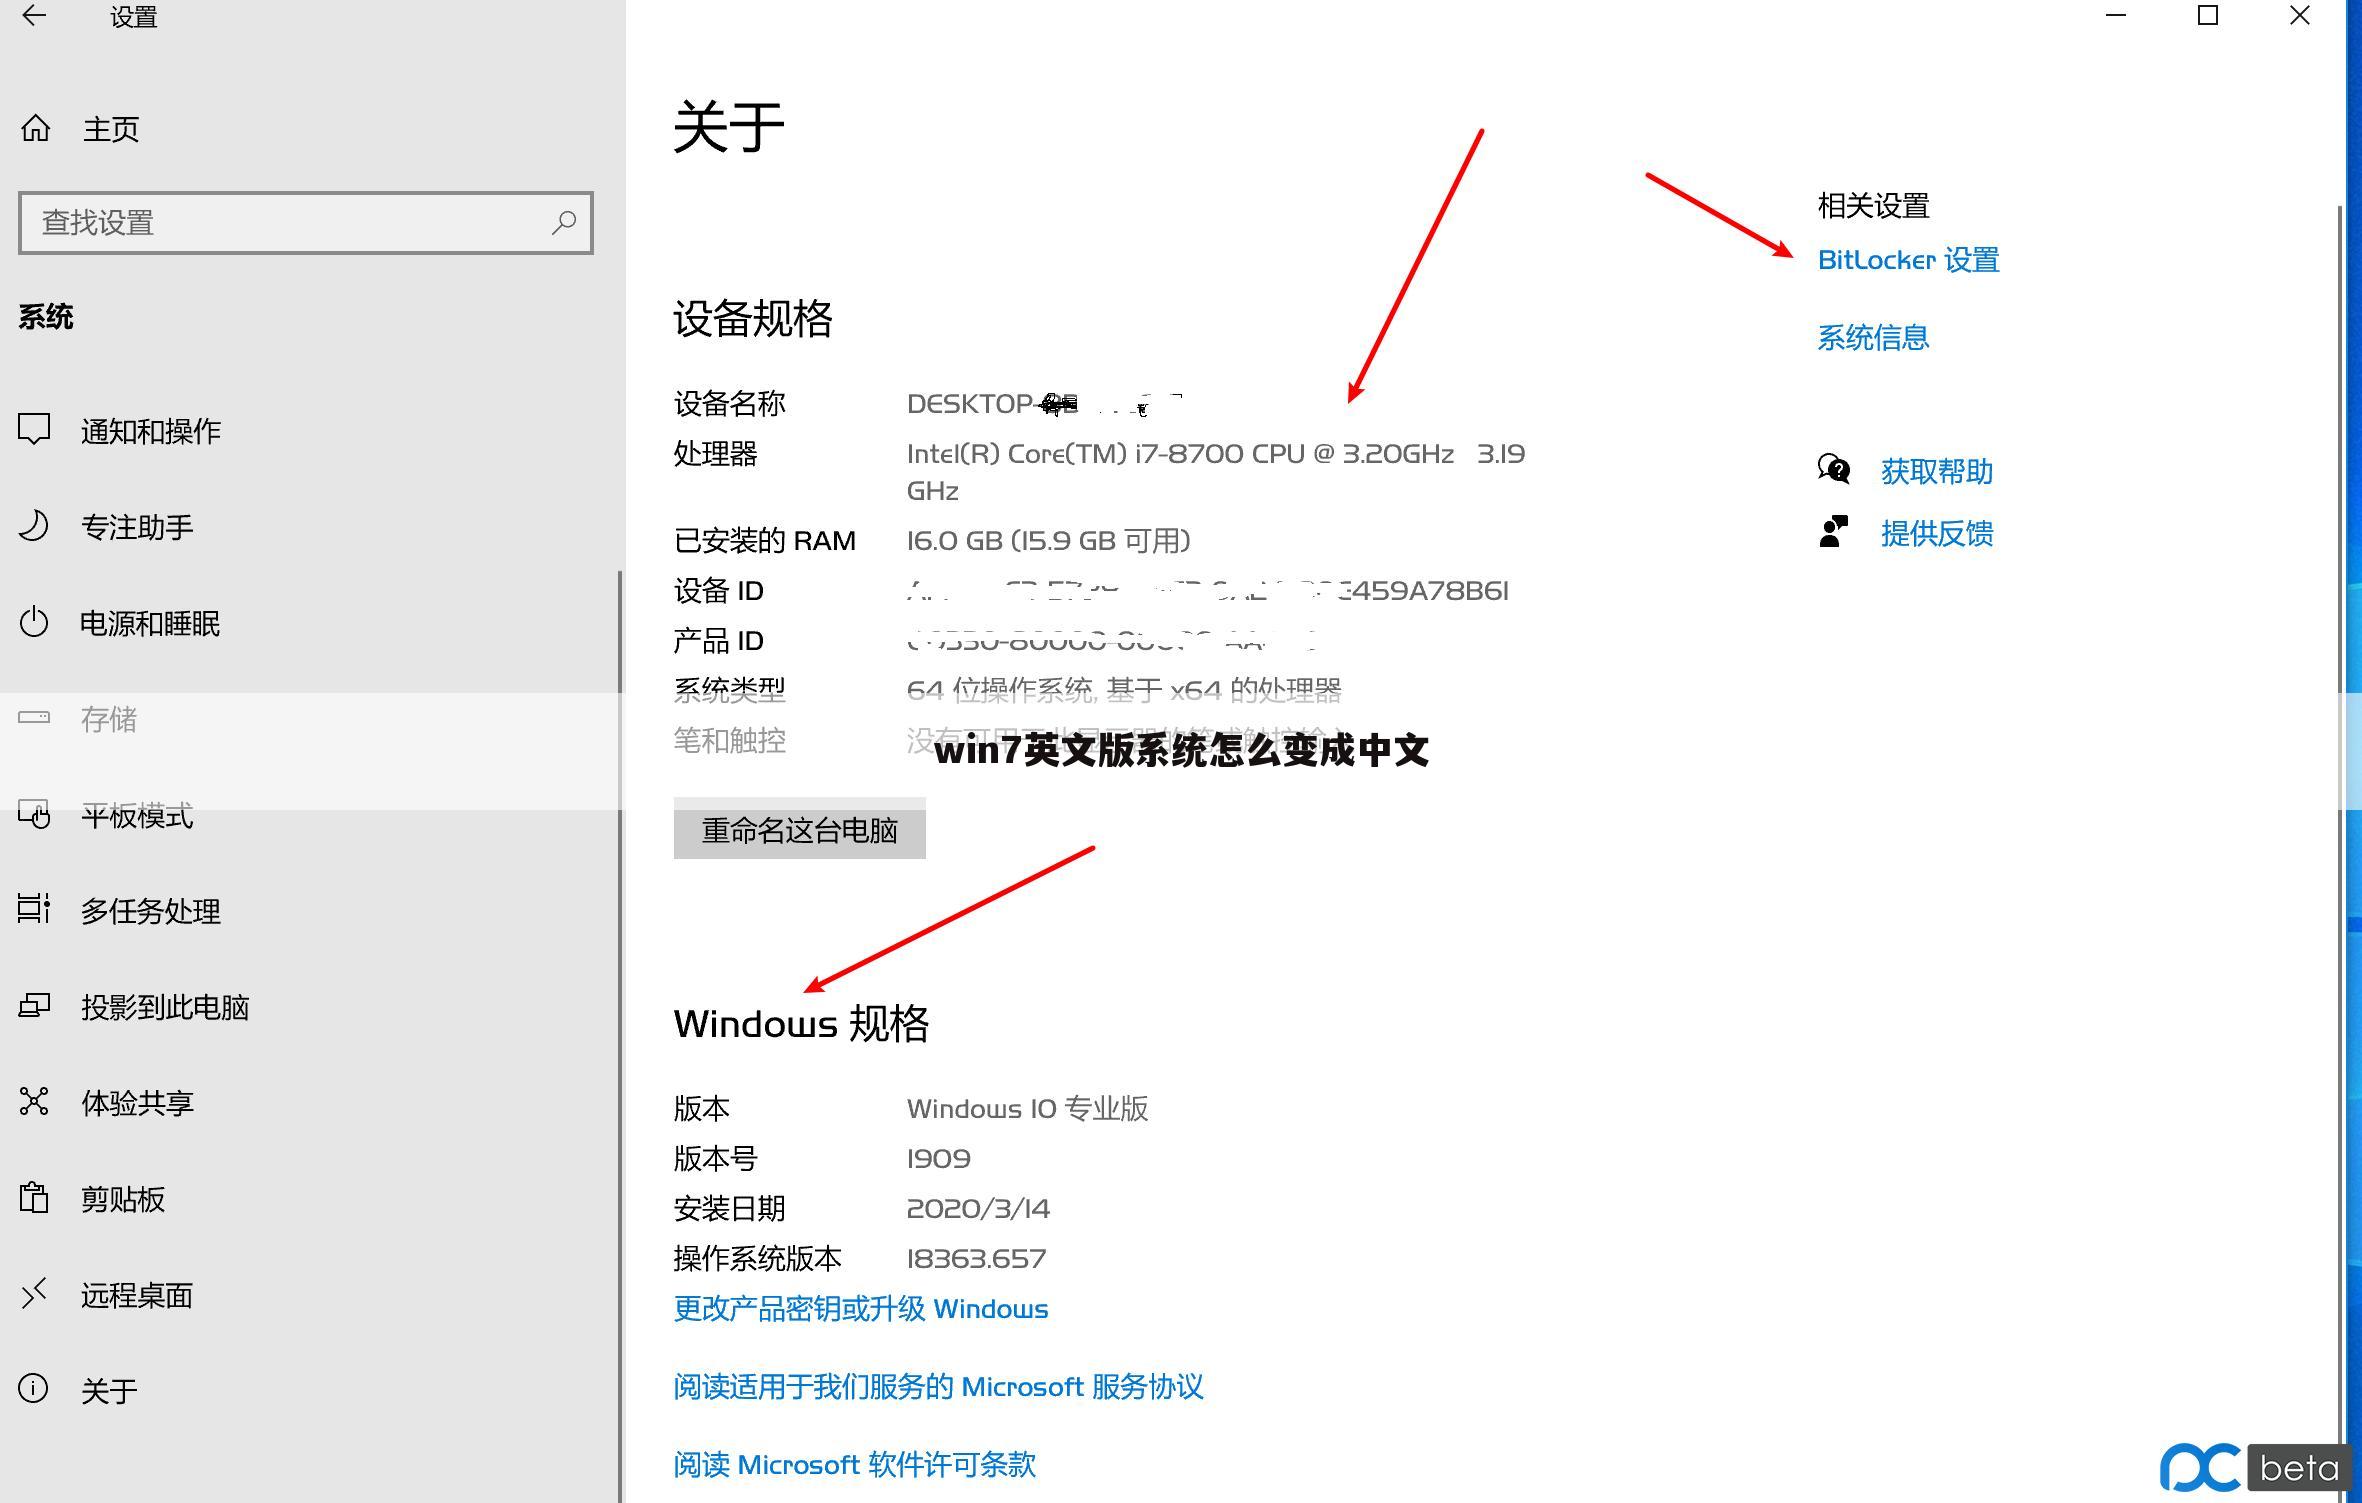This screenshot has height=1503, width=2362.
Task: Minimize the Settings window
Action: (2116, 15)
